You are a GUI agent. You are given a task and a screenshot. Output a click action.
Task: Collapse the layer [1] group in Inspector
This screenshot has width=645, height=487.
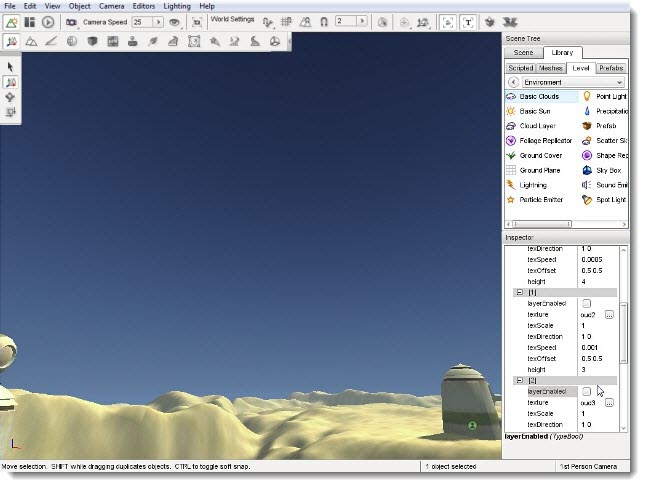[518, 292]
